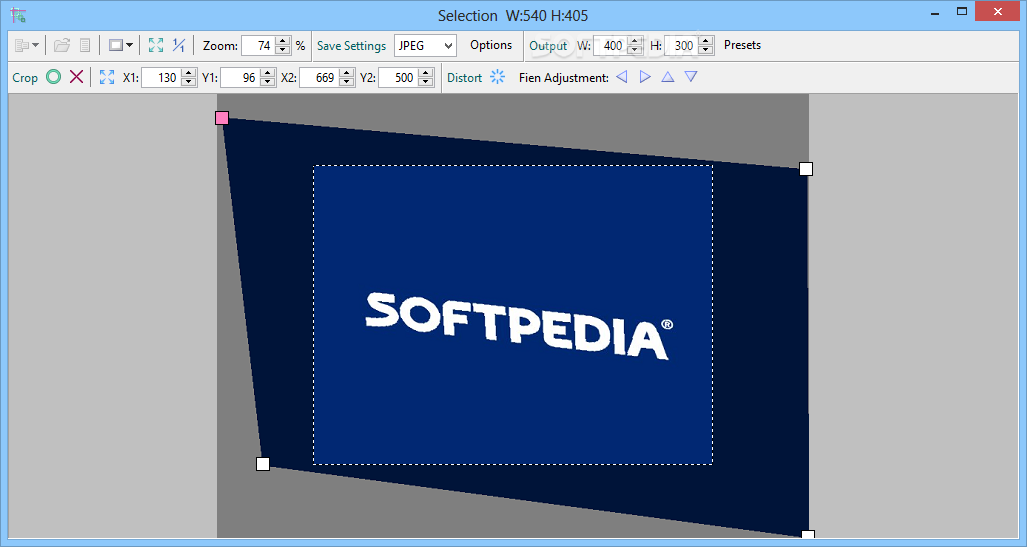Viewport: 1027px width, 547px height.
Task: Click the X1 coordinate field
Action: click(160, 77)
